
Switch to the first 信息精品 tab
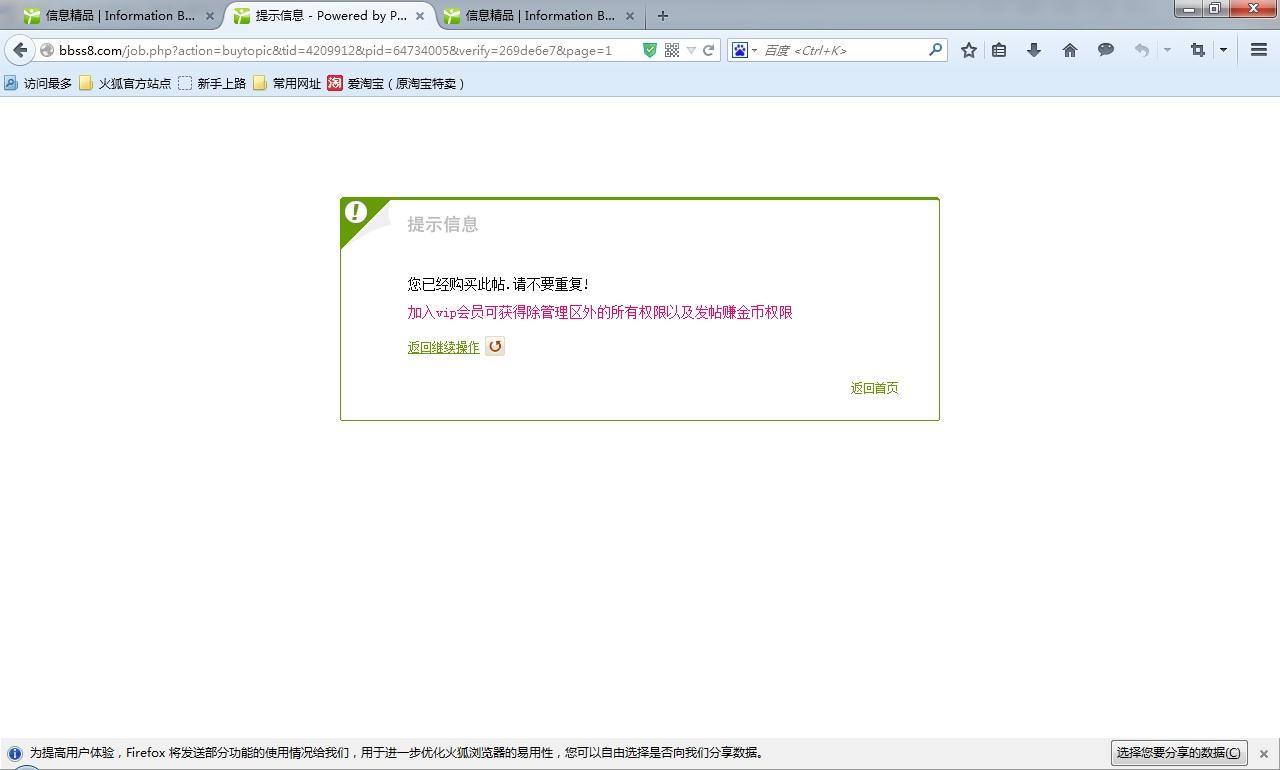click(118, 16)
